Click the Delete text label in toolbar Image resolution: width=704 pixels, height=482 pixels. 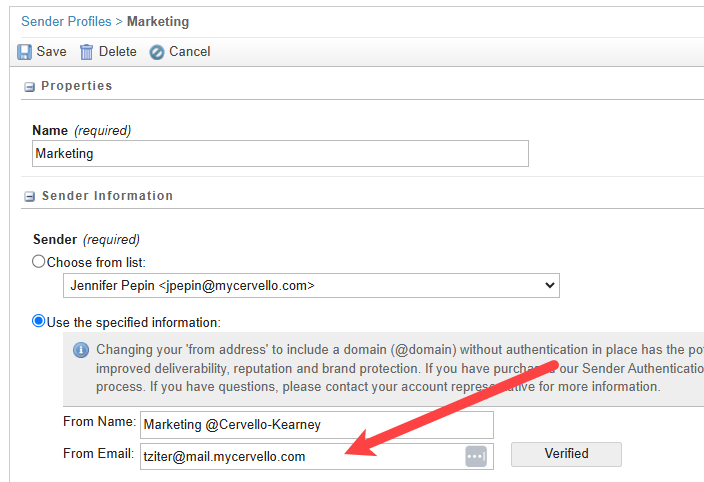point(117,52)
